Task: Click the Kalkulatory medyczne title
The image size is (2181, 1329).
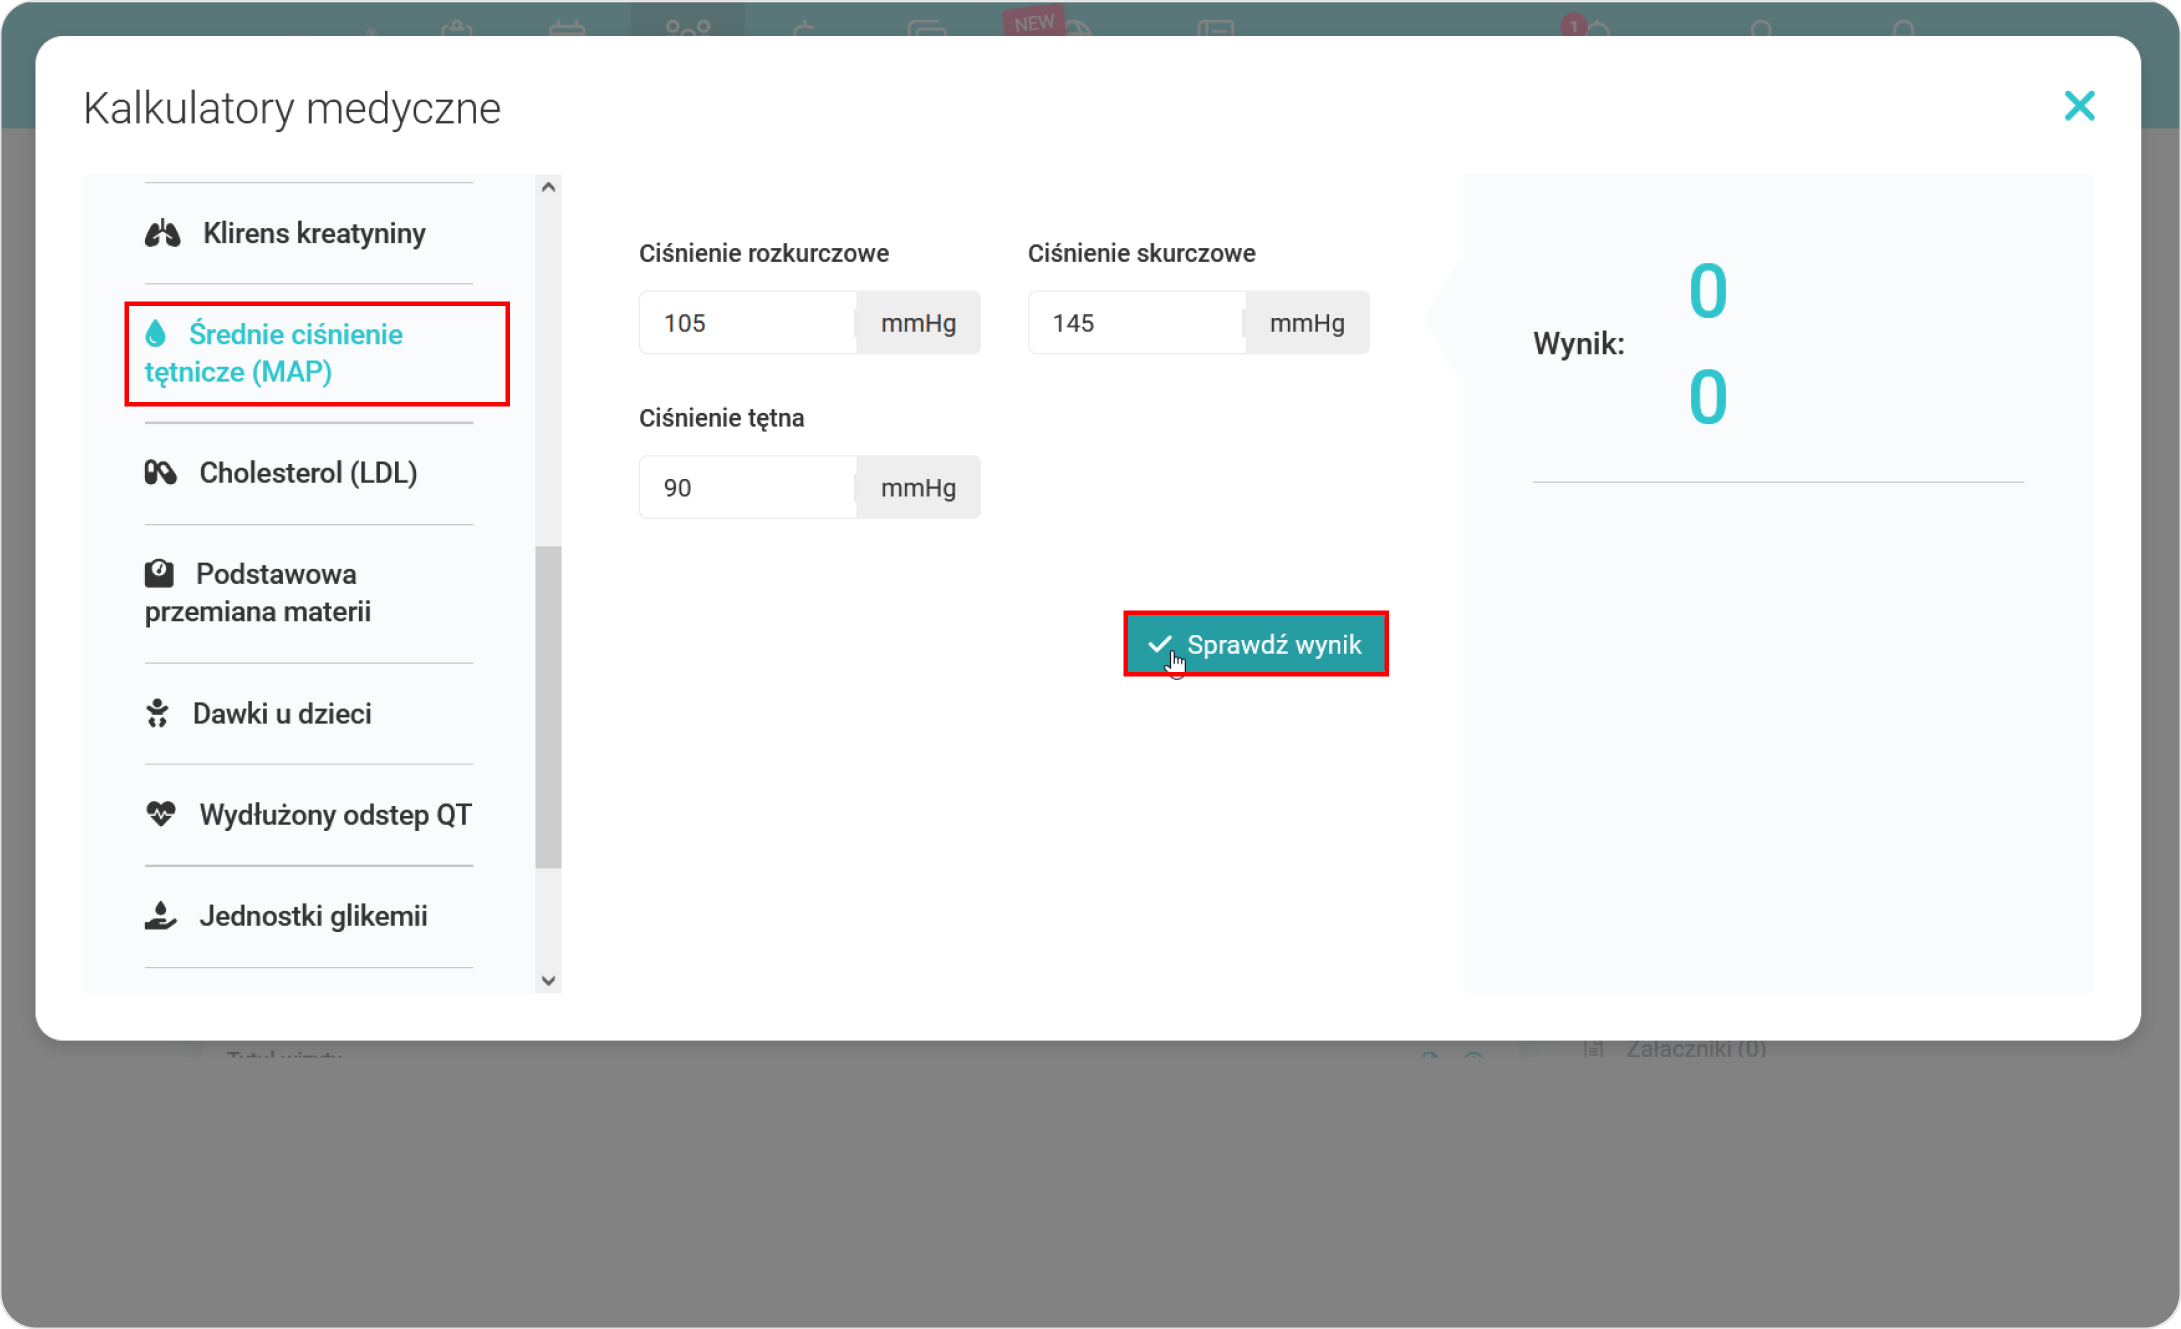Action: [x=292, y=108]
